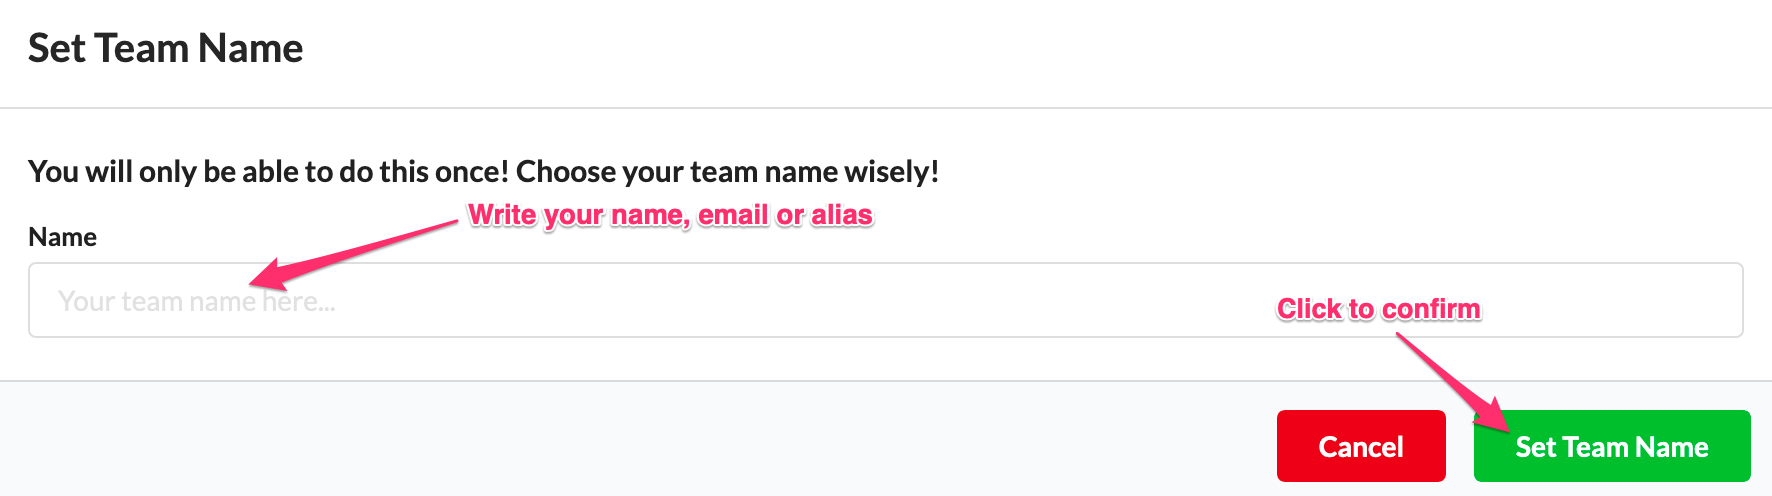
Task: Click the "Choose your team name wisely!" text
Action: (x=727, y=172)
